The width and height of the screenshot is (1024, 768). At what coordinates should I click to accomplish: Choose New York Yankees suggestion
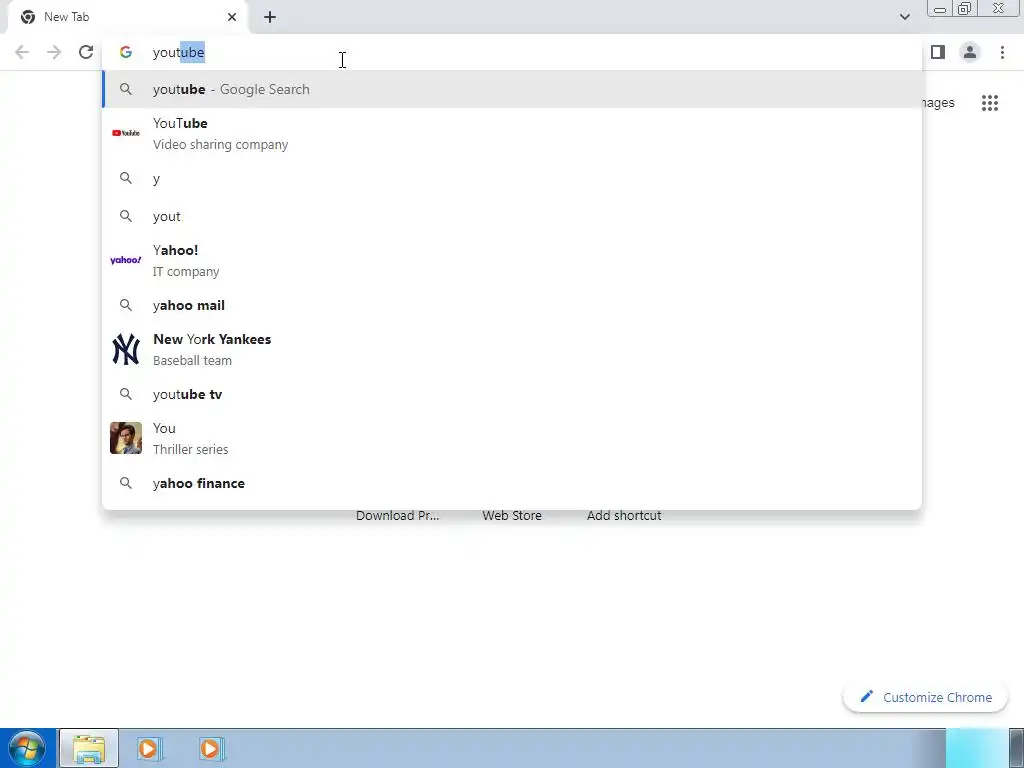(512, 349)
